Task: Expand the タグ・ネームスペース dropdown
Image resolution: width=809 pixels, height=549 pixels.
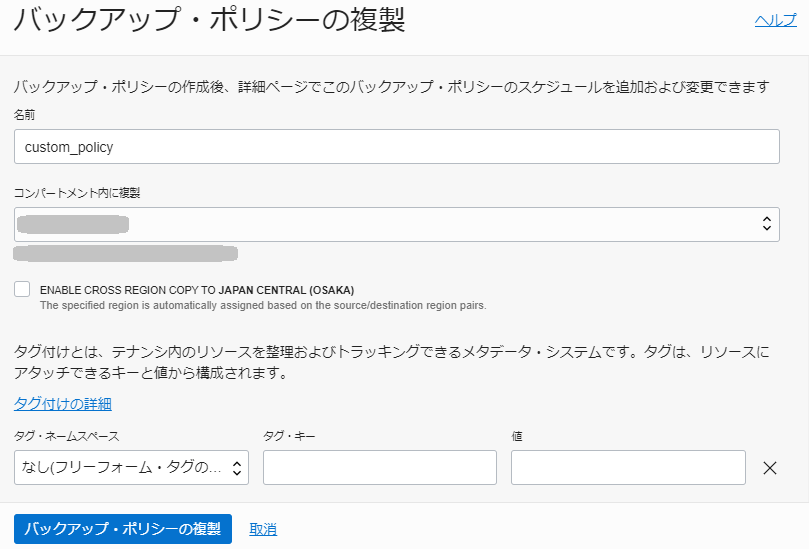Action: 131,467
